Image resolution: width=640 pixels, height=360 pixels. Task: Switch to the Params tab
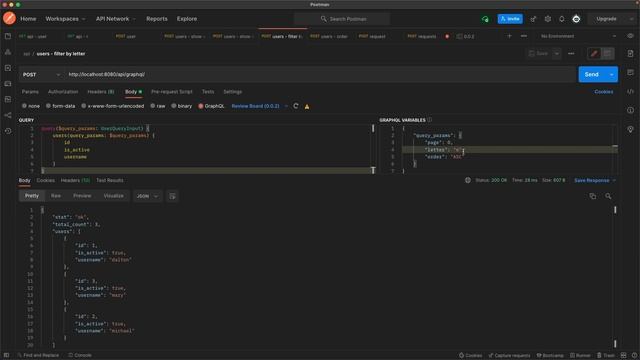click(30, 92)
